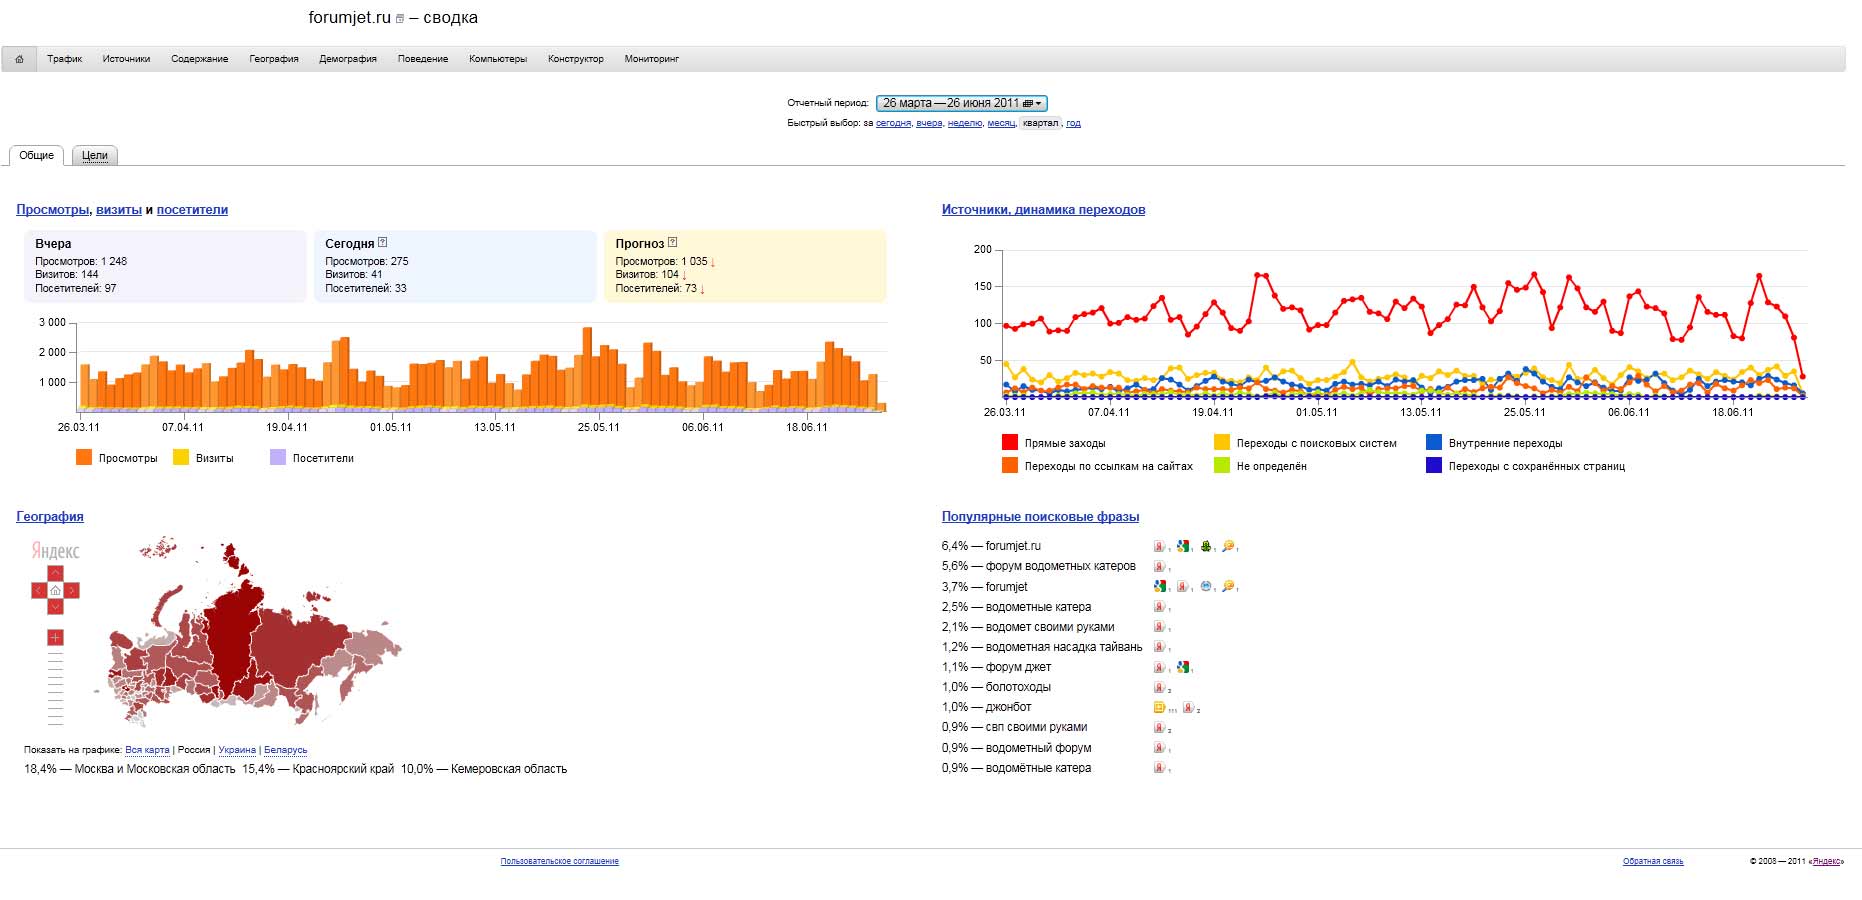Click Google icon for forumjet.ru search phrase
This screenshot has width=1862, height=900.
point(1183,546)
